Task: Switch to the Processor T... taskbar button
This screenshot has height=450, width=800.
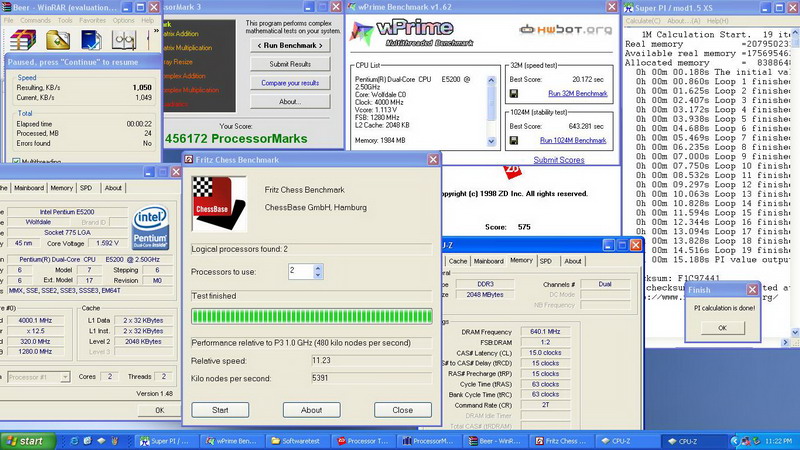Action: point(362,441)
